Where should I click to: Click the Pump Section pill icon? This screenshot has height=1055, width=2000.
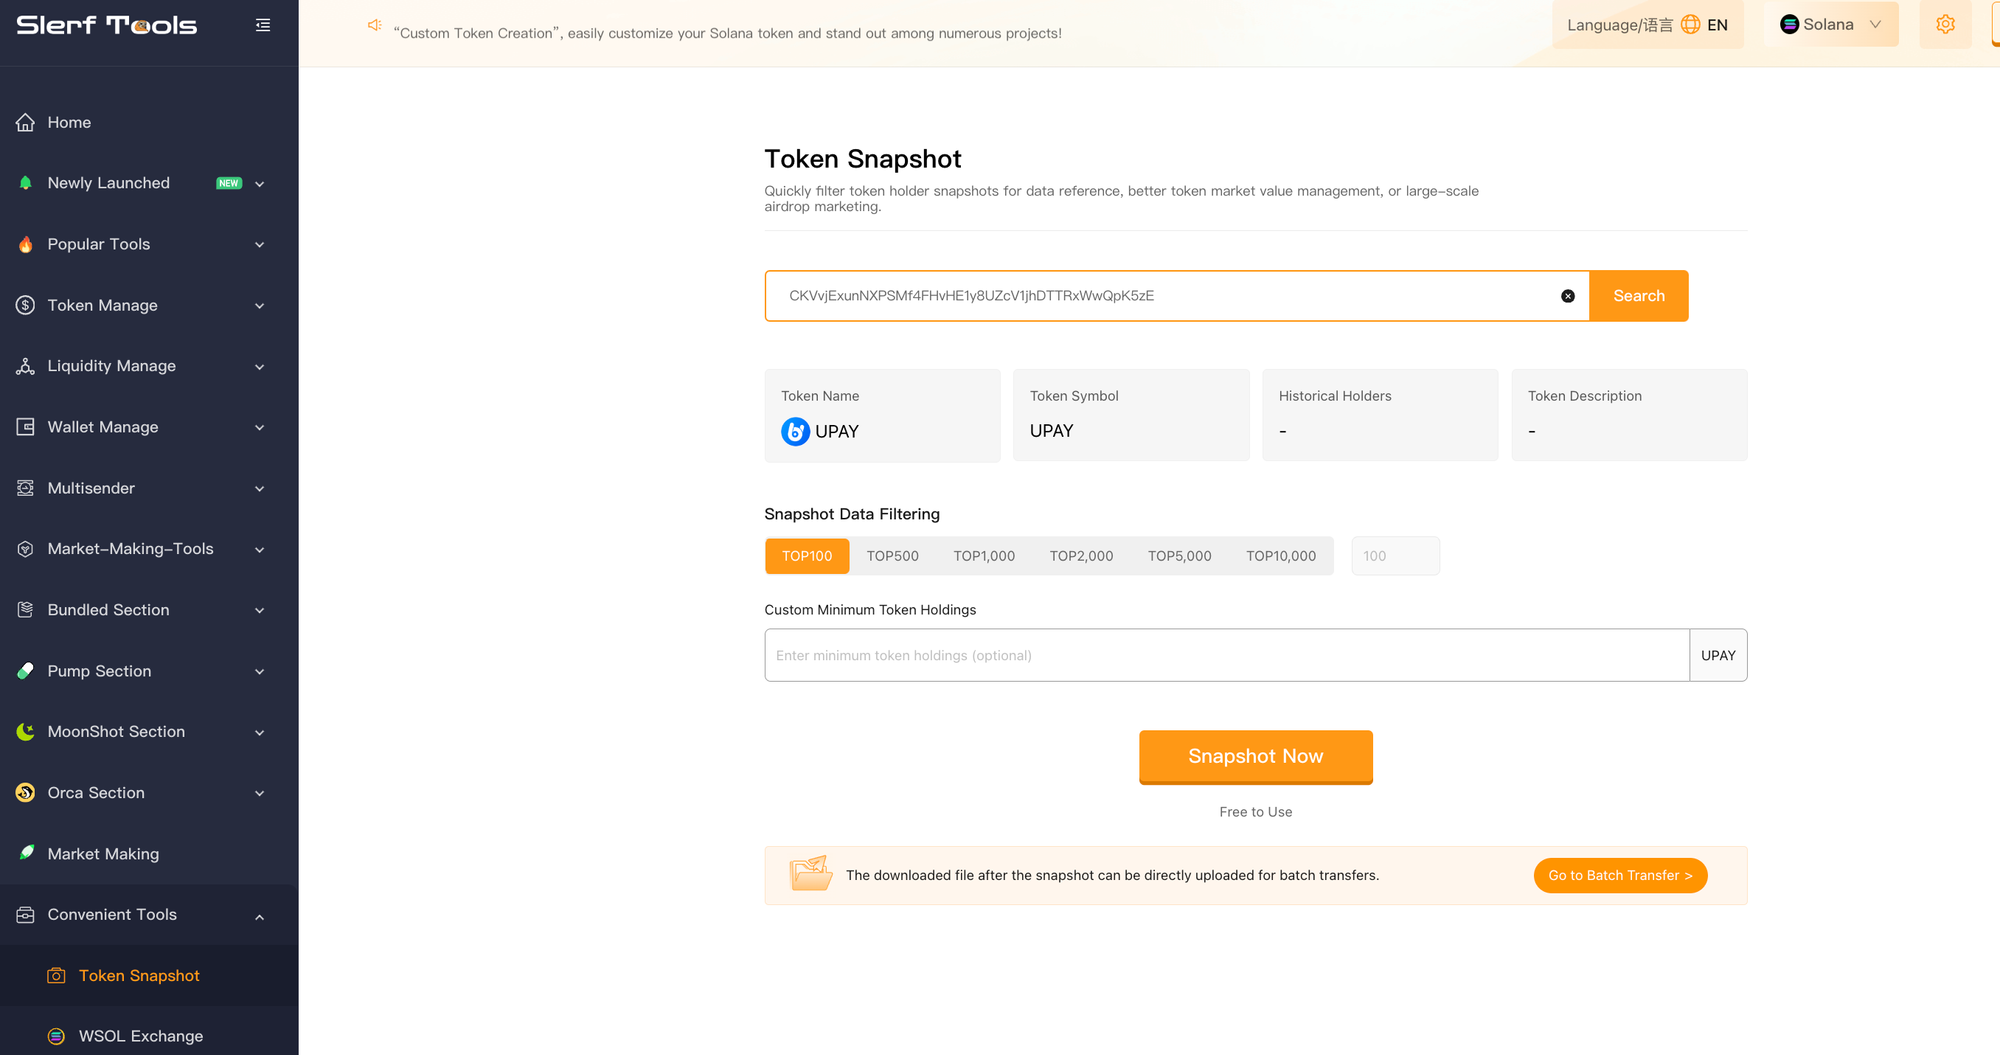[x=26, y=671]
